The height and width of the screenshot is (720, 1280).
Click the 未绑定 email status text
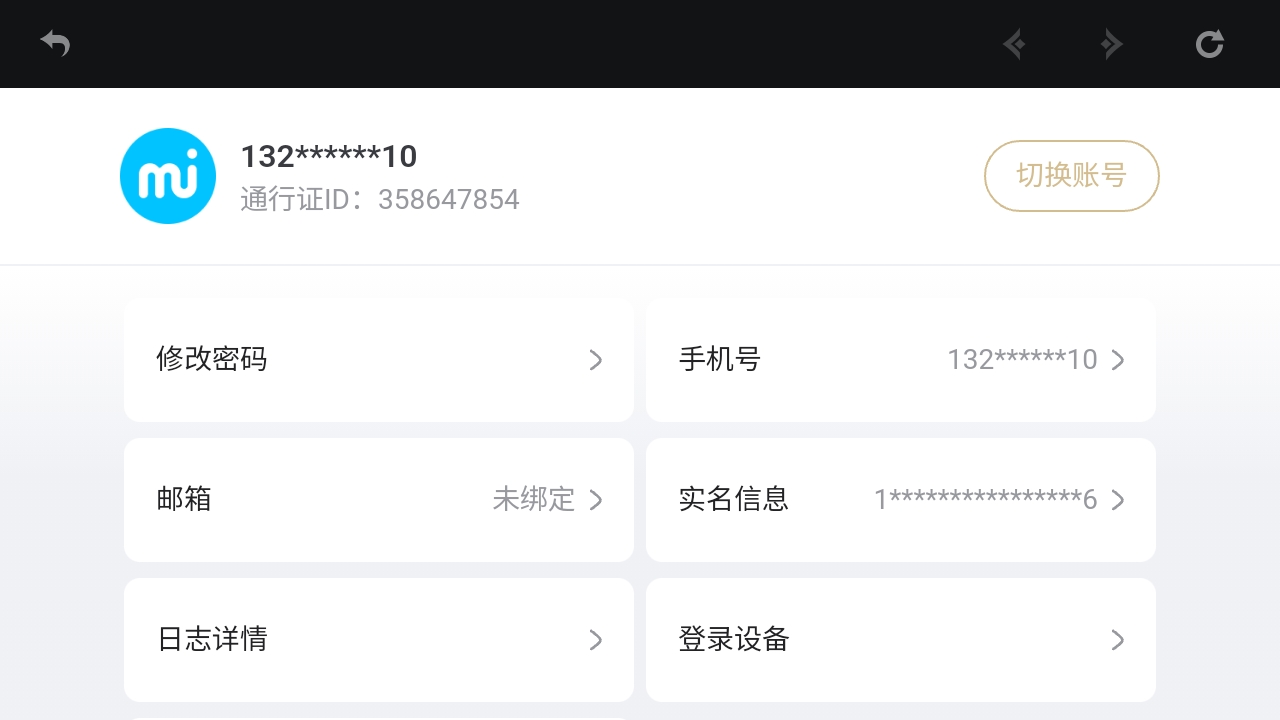(534, 499)
